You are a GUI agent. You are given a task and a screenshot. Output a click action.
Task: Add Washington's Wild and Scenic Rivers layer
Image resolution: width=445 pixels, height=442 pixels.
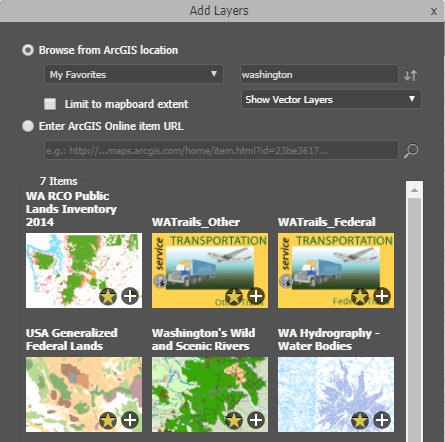[256, 420]
